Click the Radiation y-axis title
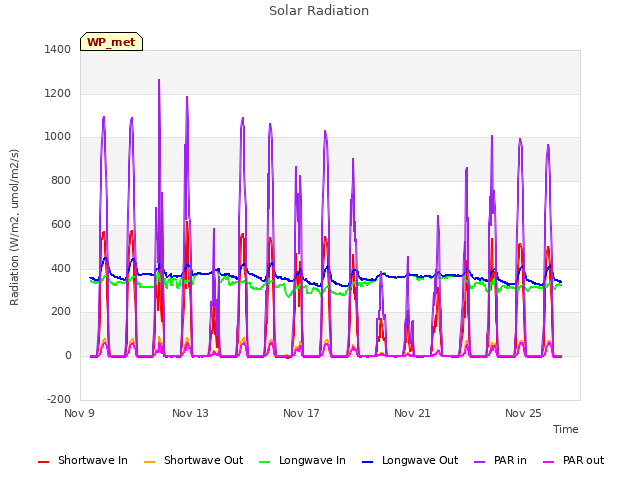Screen dimensions: 640x480 [x=14, y=227]
